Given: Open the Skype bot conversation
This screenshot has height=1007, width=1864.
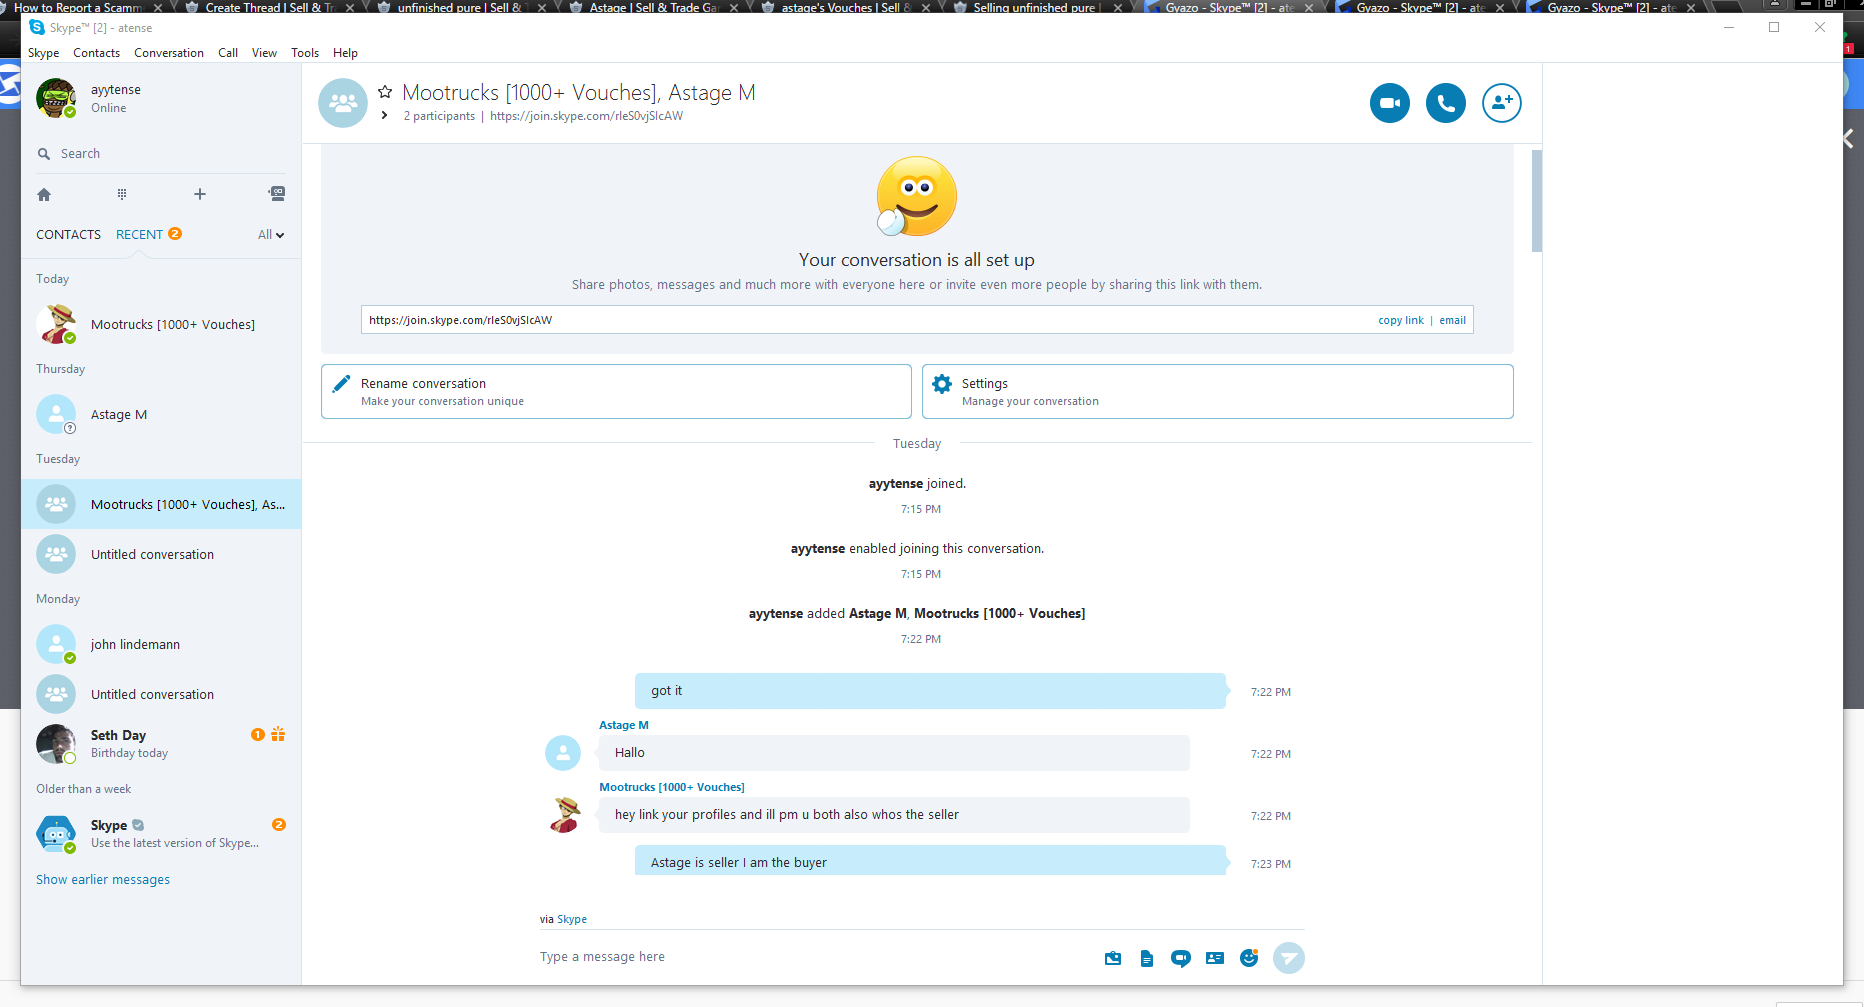Looking at the screenshot, I should click(x=161, y=834).
